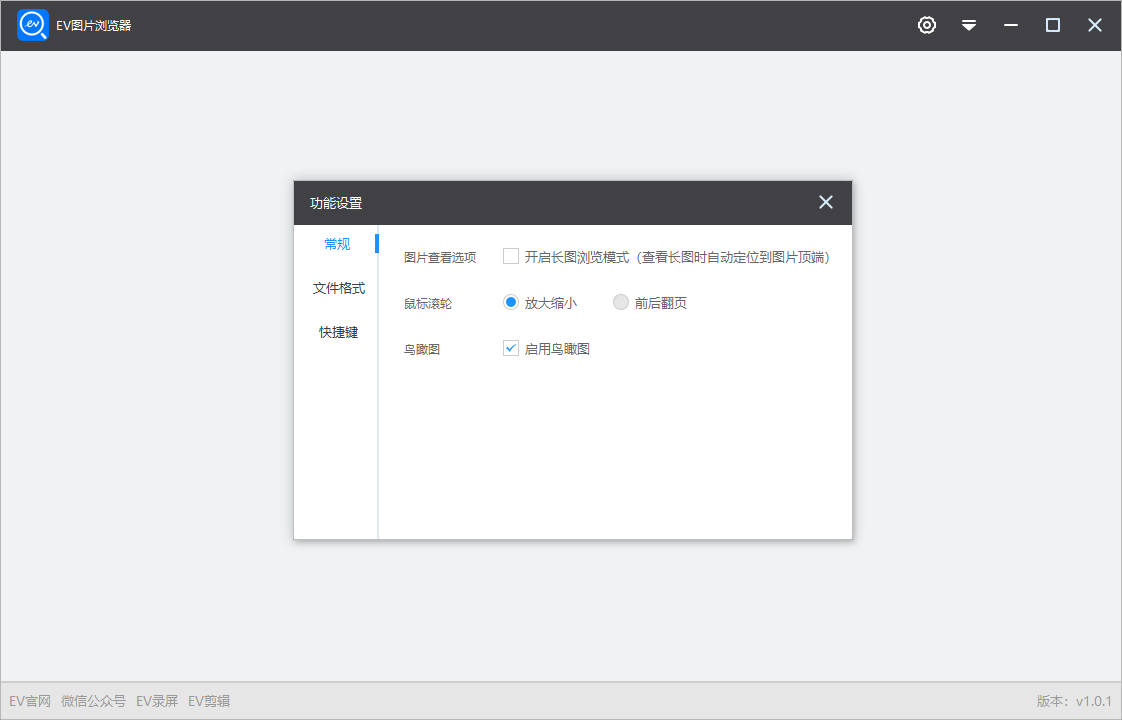Expand the title bar triangle dropdown menu
Viewport: 1122px width, 720px height.
tap(969, 25)
